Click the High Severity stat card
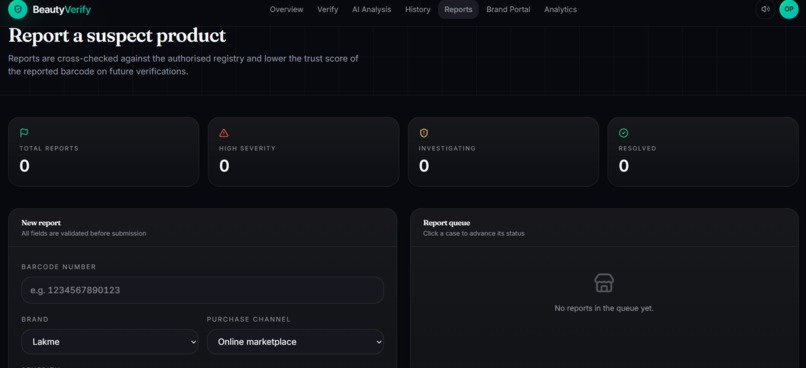The width and height of the screenshot is (806, 368). pos(303,152)
